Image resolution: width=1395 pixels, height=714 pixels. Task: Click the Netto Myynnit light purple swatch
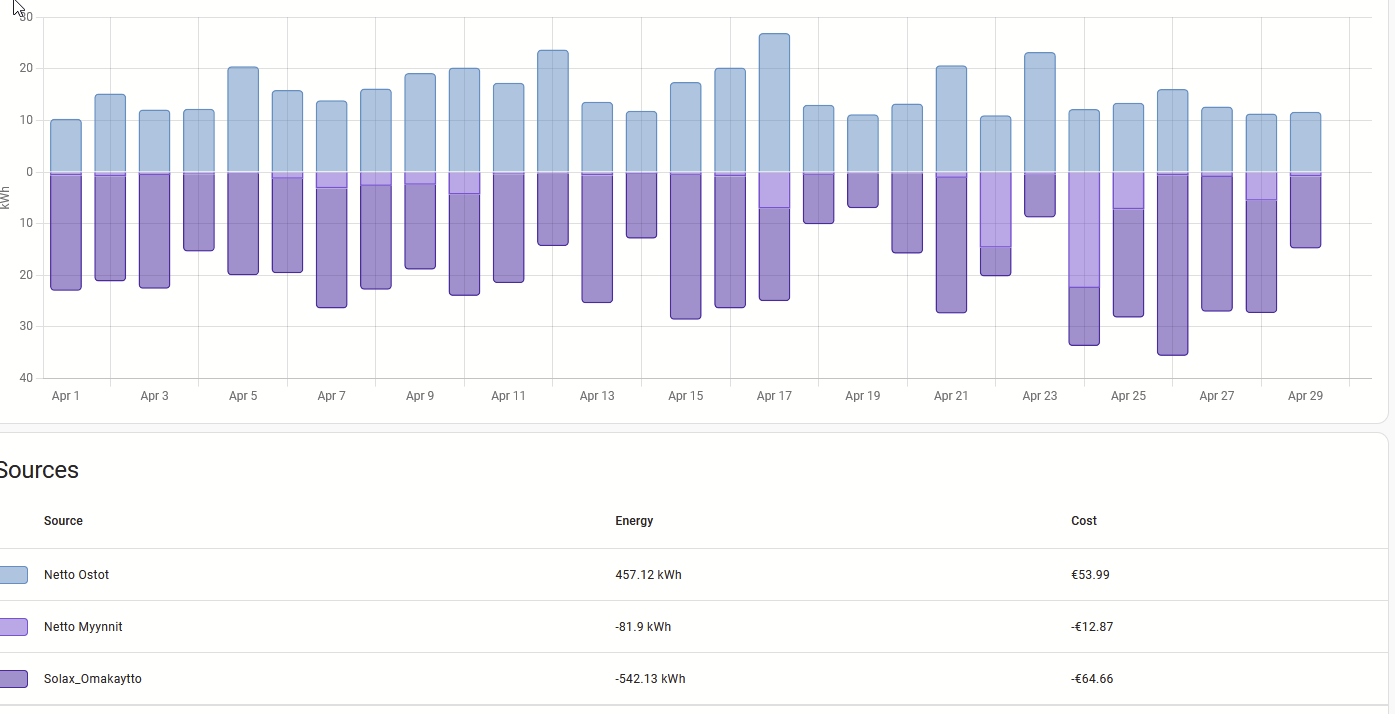tap(13, 627)
